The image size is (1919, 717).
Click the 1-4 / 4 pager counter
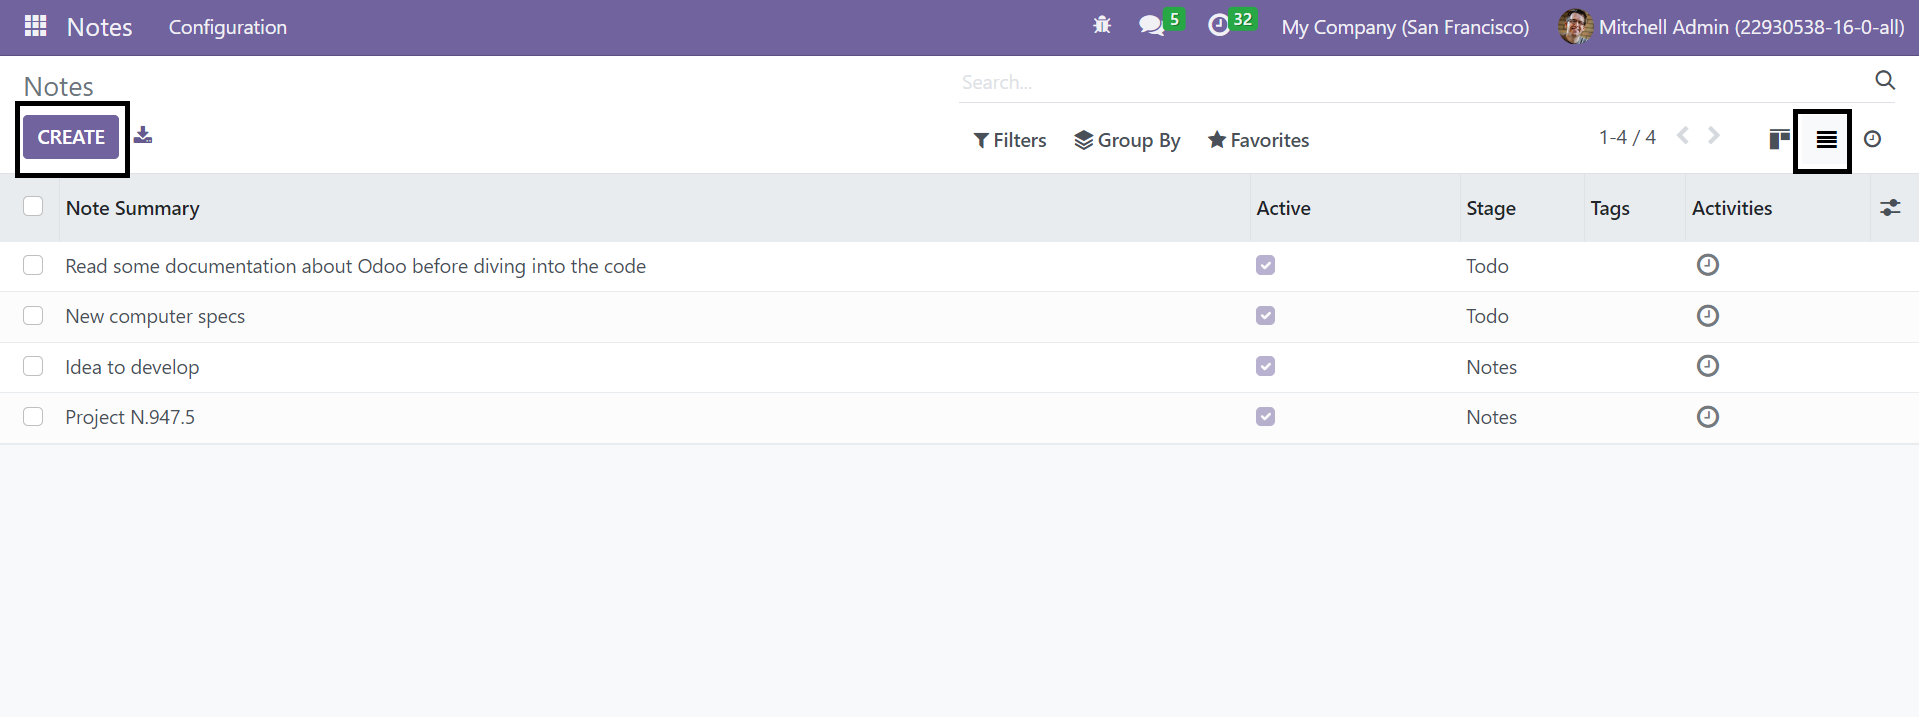point(1627,137)
